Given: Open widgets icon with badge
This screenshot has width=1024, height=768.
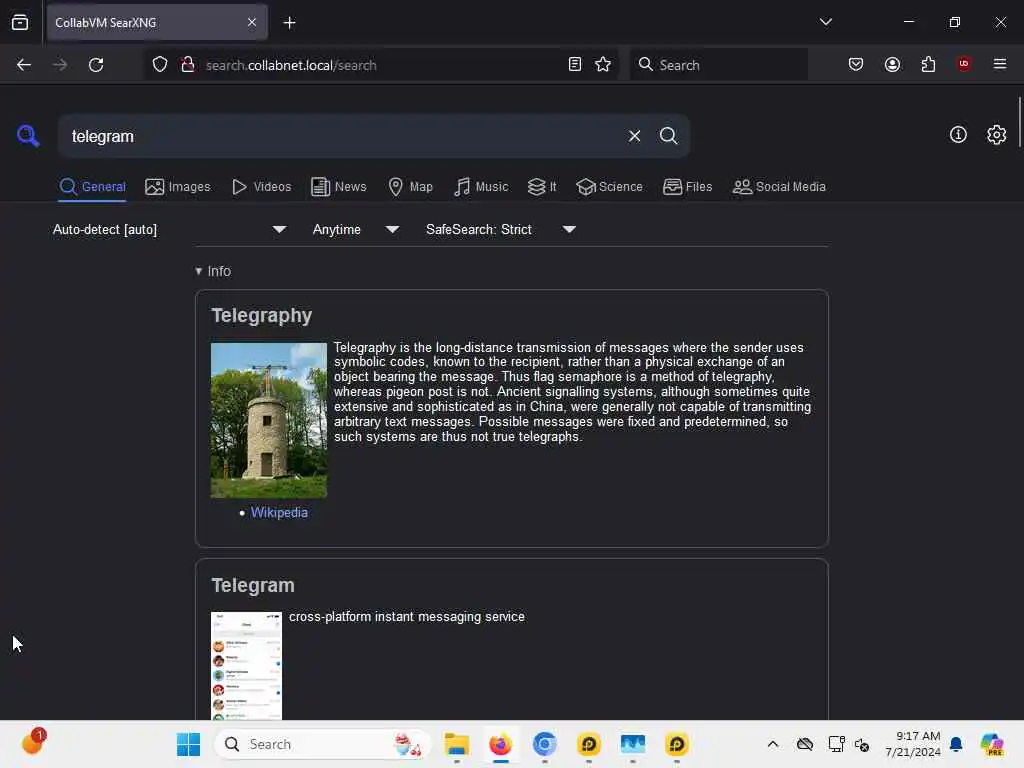Looking at the screenshot, I should pos(33,742).
